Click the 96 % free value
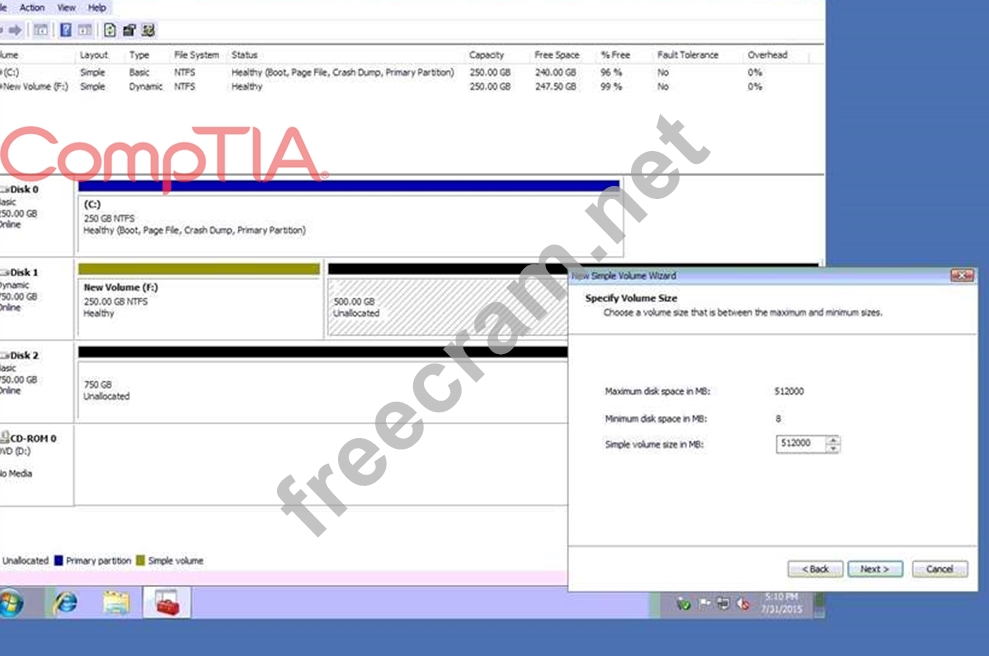Screen dimensions: 989x656 coord(611,73)
